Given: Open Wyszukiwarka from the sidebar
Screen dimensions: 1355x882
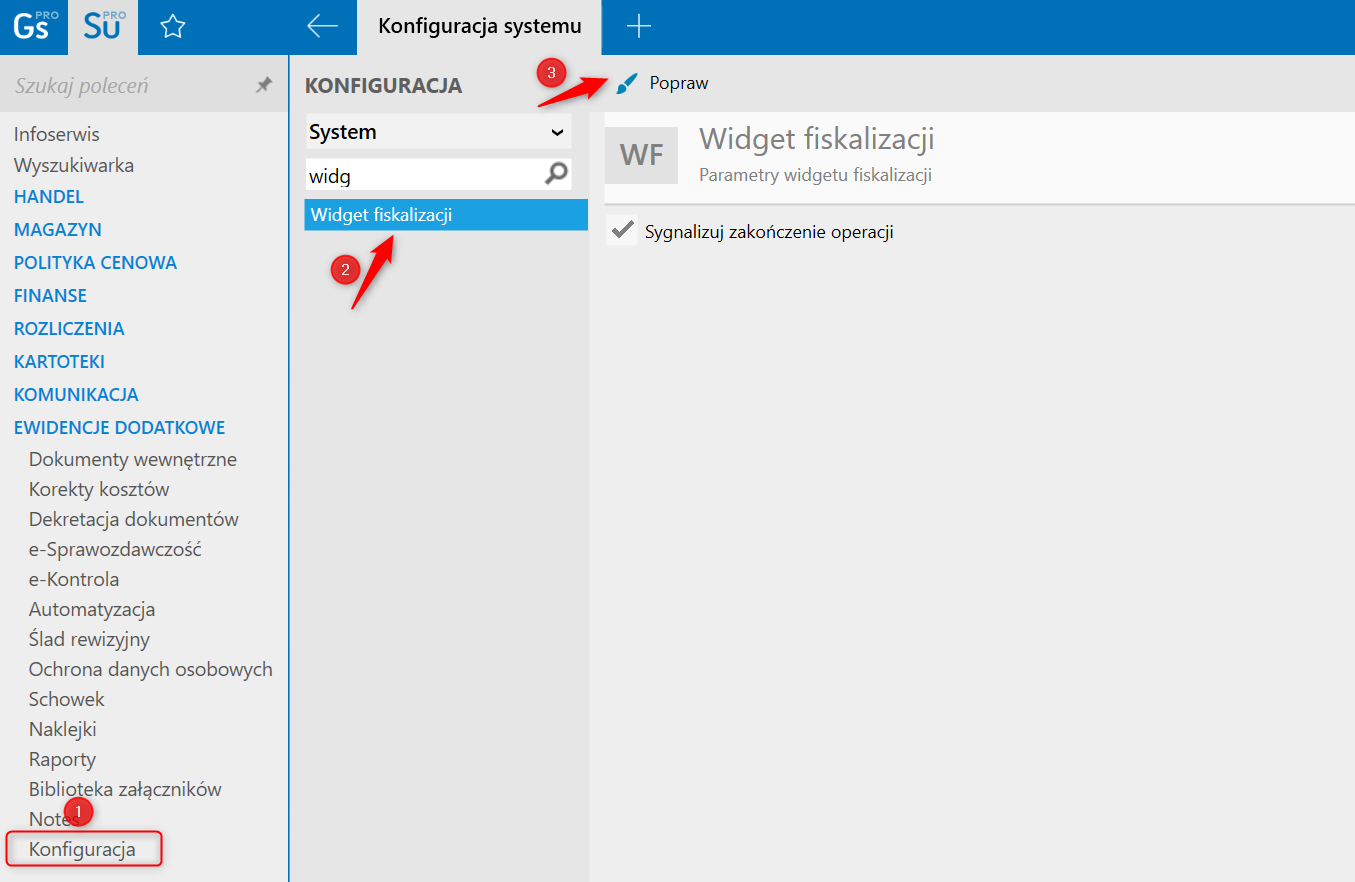Looking at the screenshot, I should point(74,165).
